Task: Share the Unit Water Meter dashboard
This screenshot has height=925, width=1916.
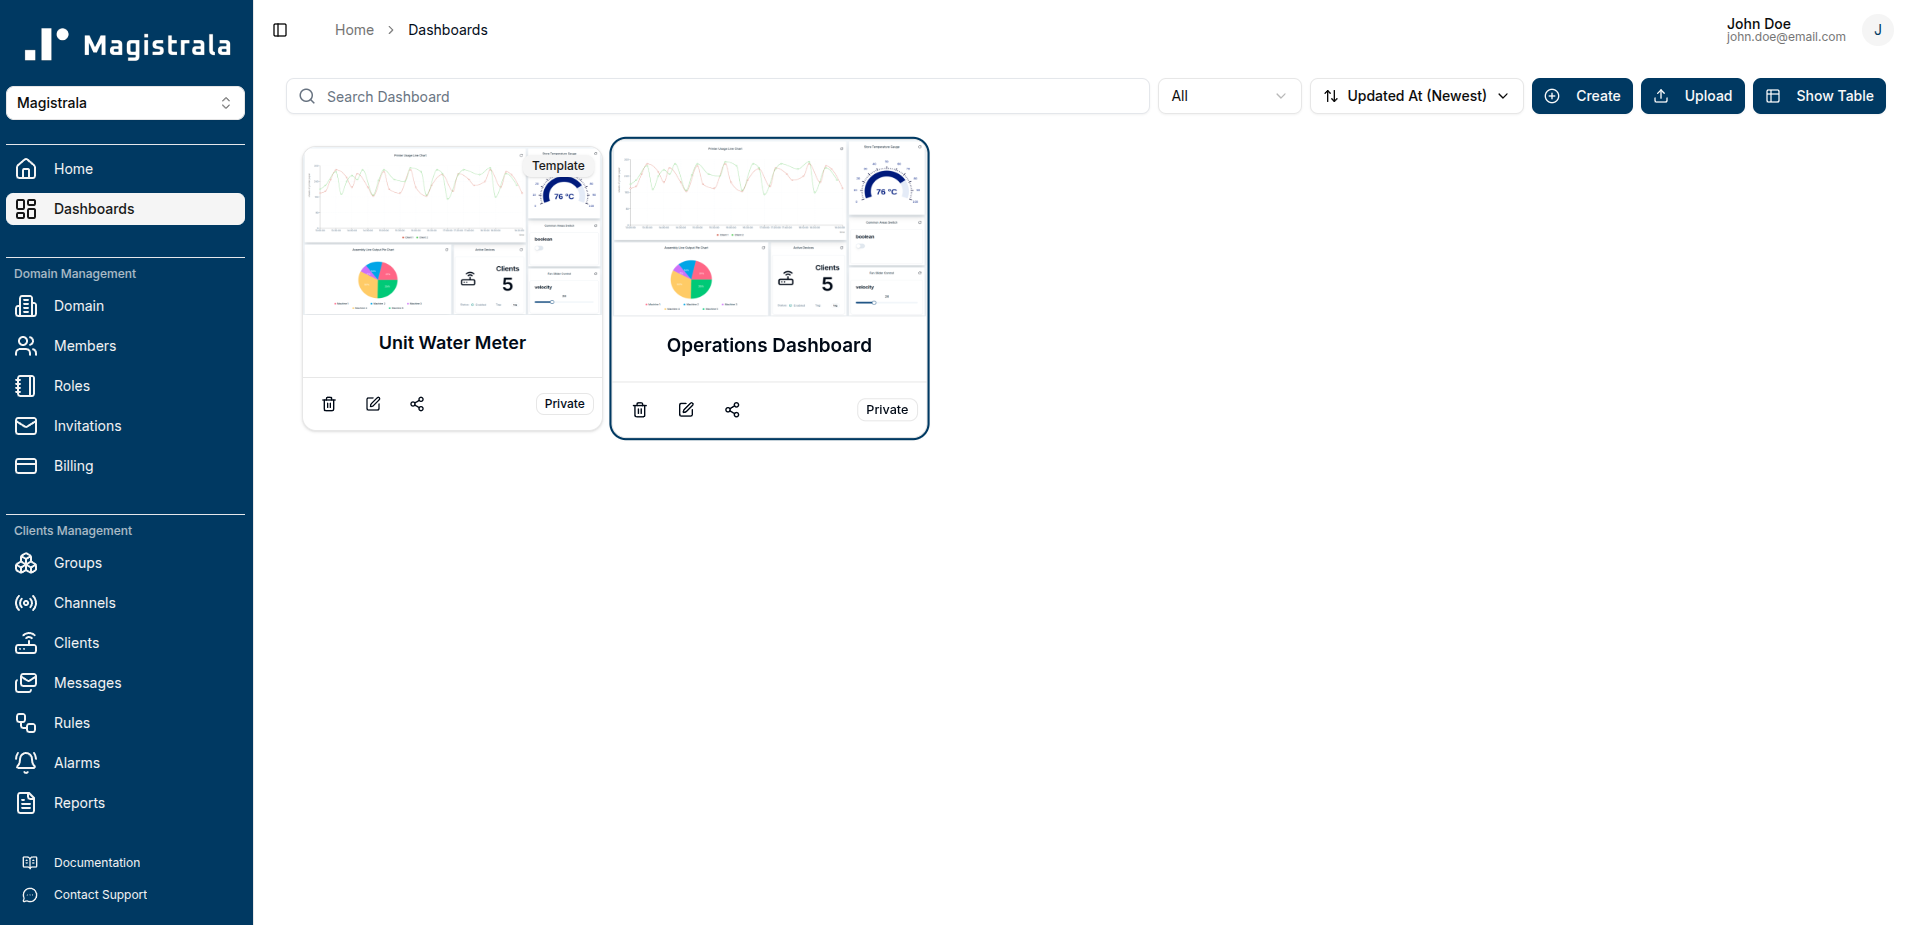Action: pyautogui.click(x=417, y=403)
